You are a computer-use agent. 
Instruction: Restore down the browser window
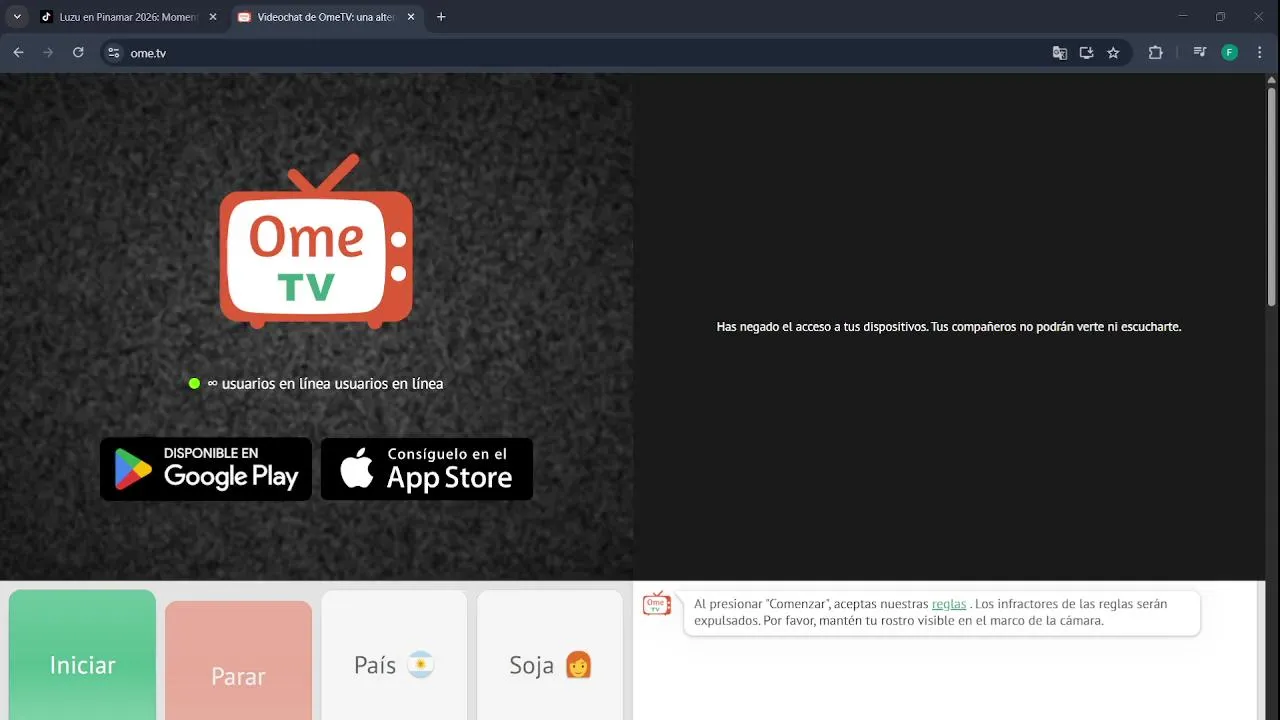coord(1220,16)
